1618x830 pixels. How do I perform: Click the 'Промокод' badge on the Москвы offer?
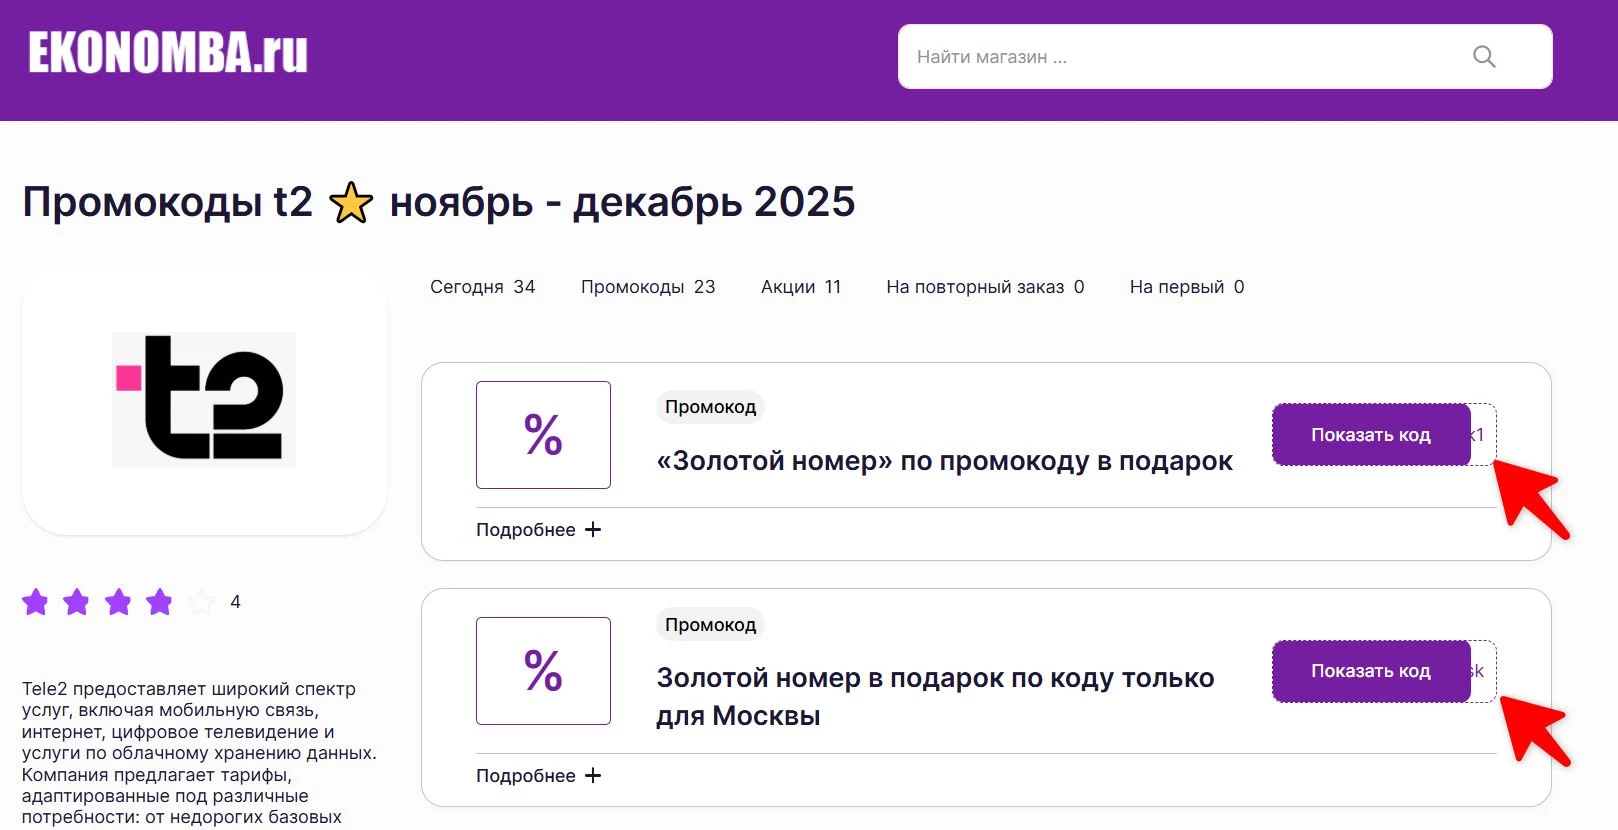coord(710,625)
